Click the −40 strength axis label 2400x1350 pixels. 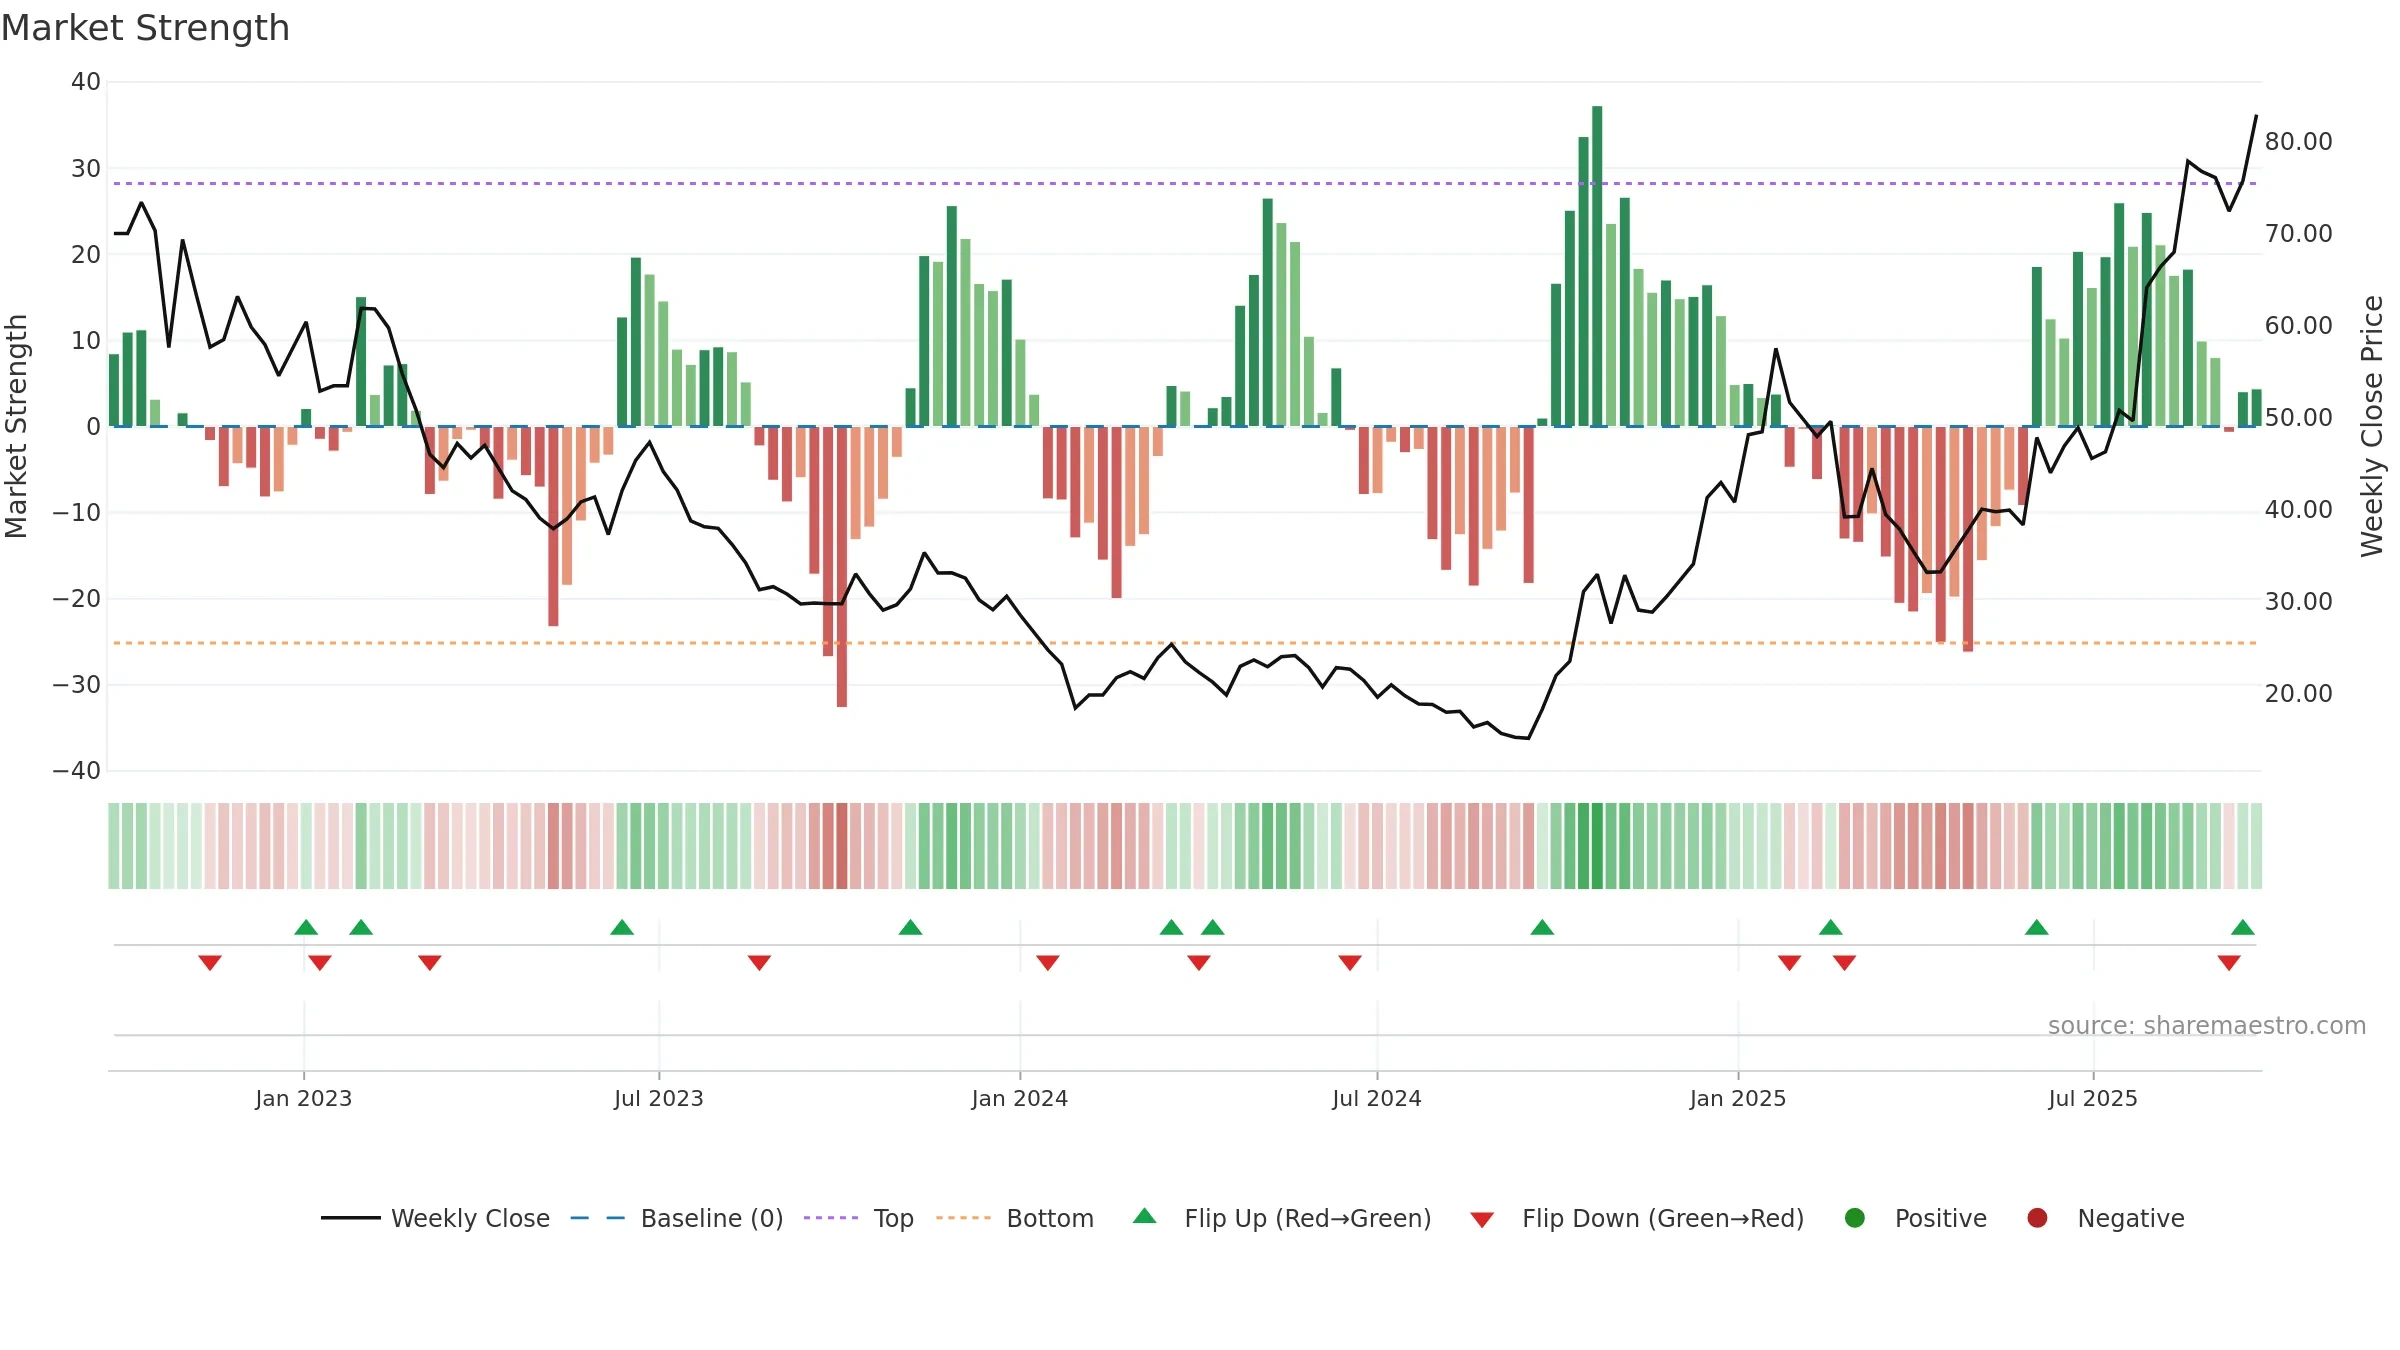[77, 770]
